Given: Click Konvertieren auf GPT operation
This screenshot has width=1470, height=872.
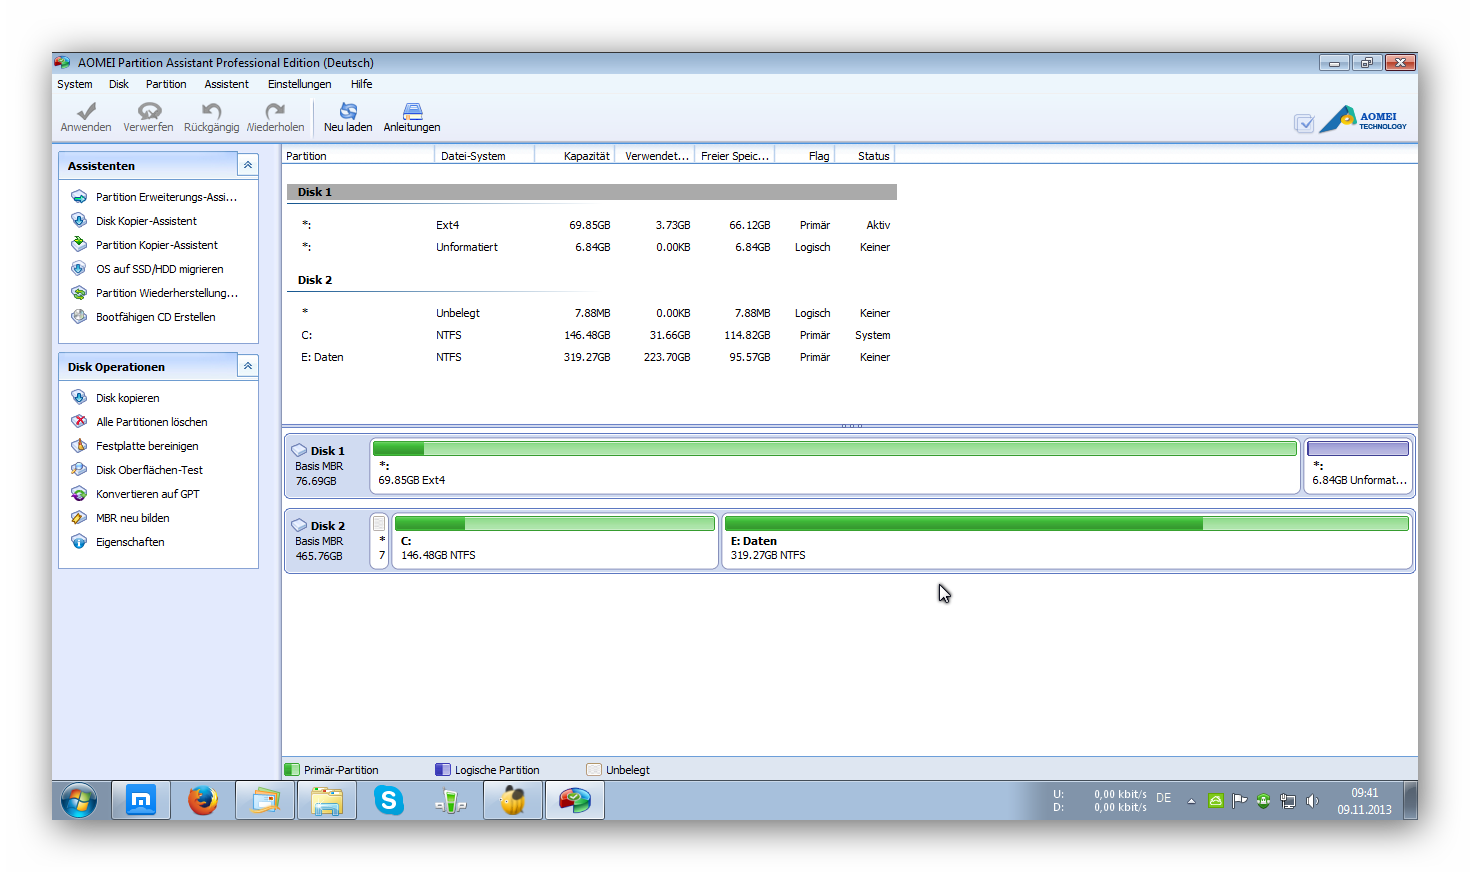Looking at the screenshot, I should [147, 494].
